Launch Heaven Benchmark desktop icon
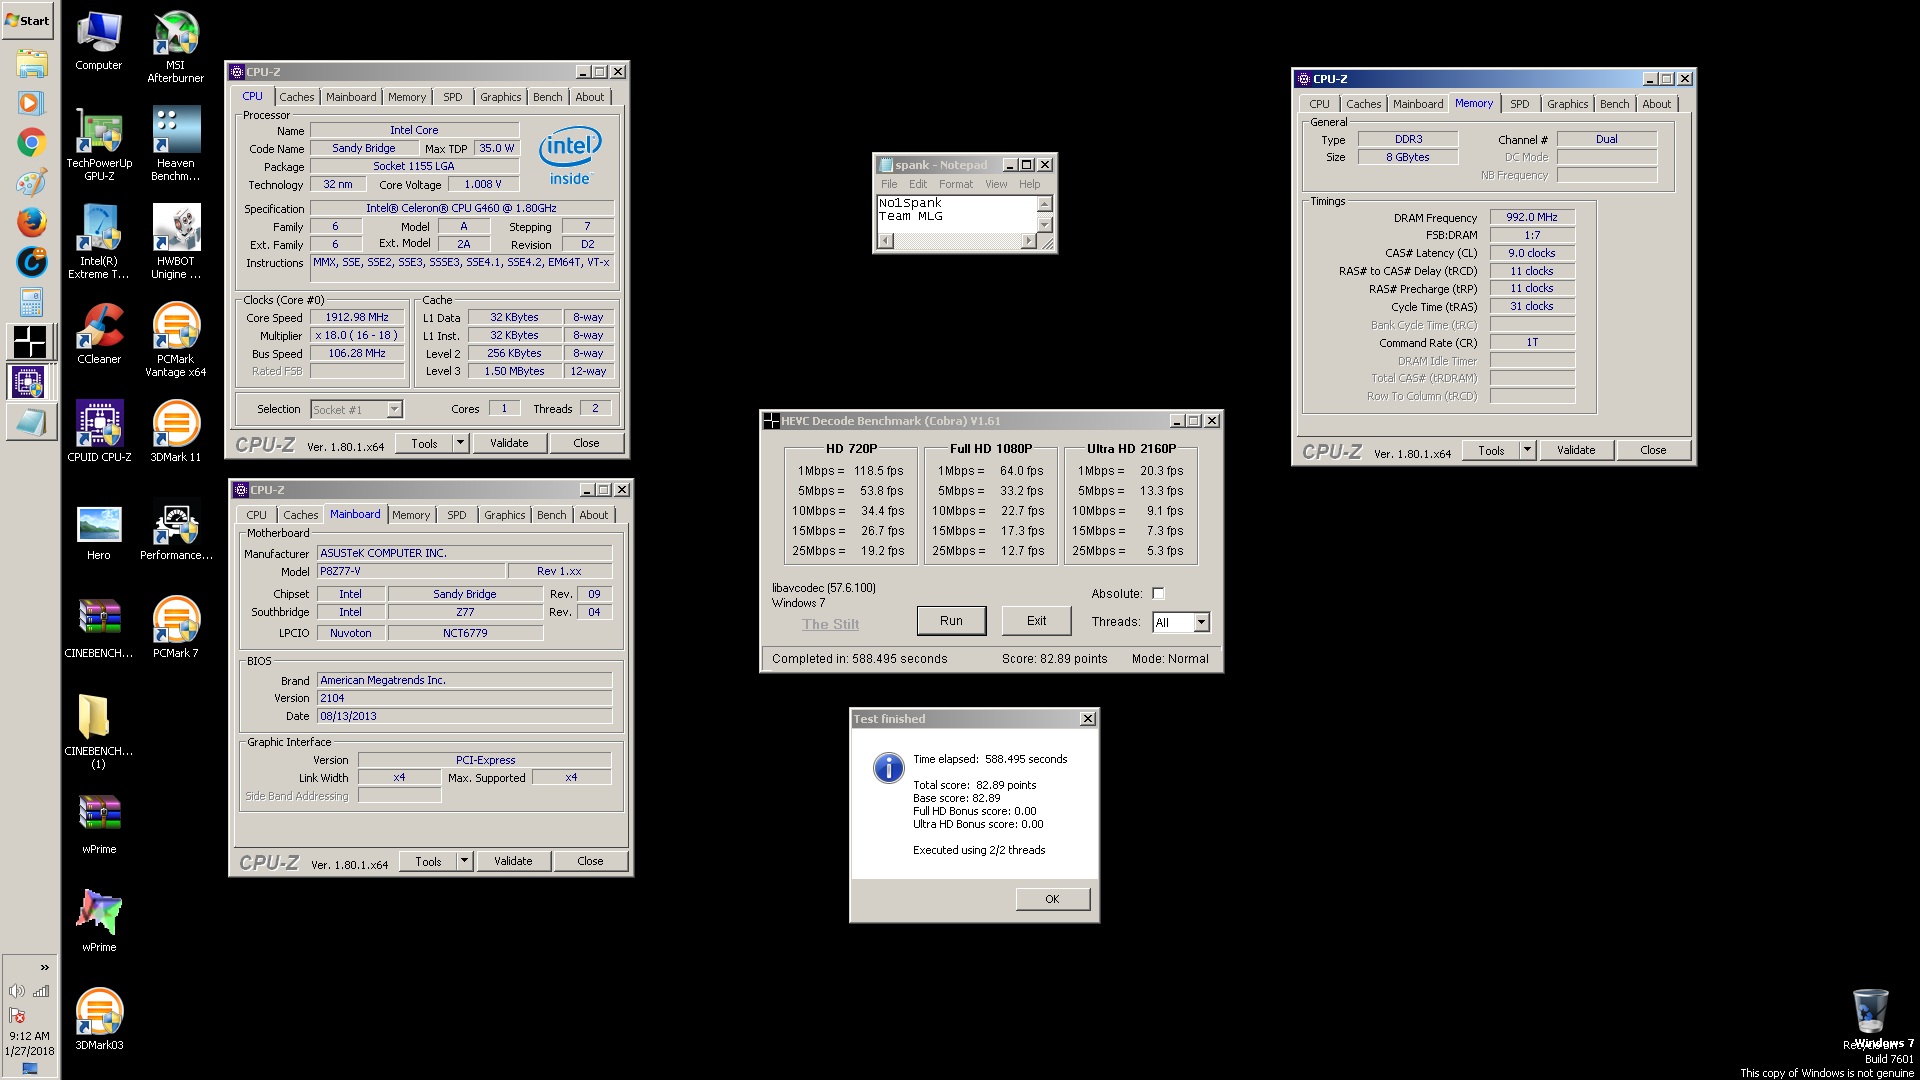 pos(175,144)
